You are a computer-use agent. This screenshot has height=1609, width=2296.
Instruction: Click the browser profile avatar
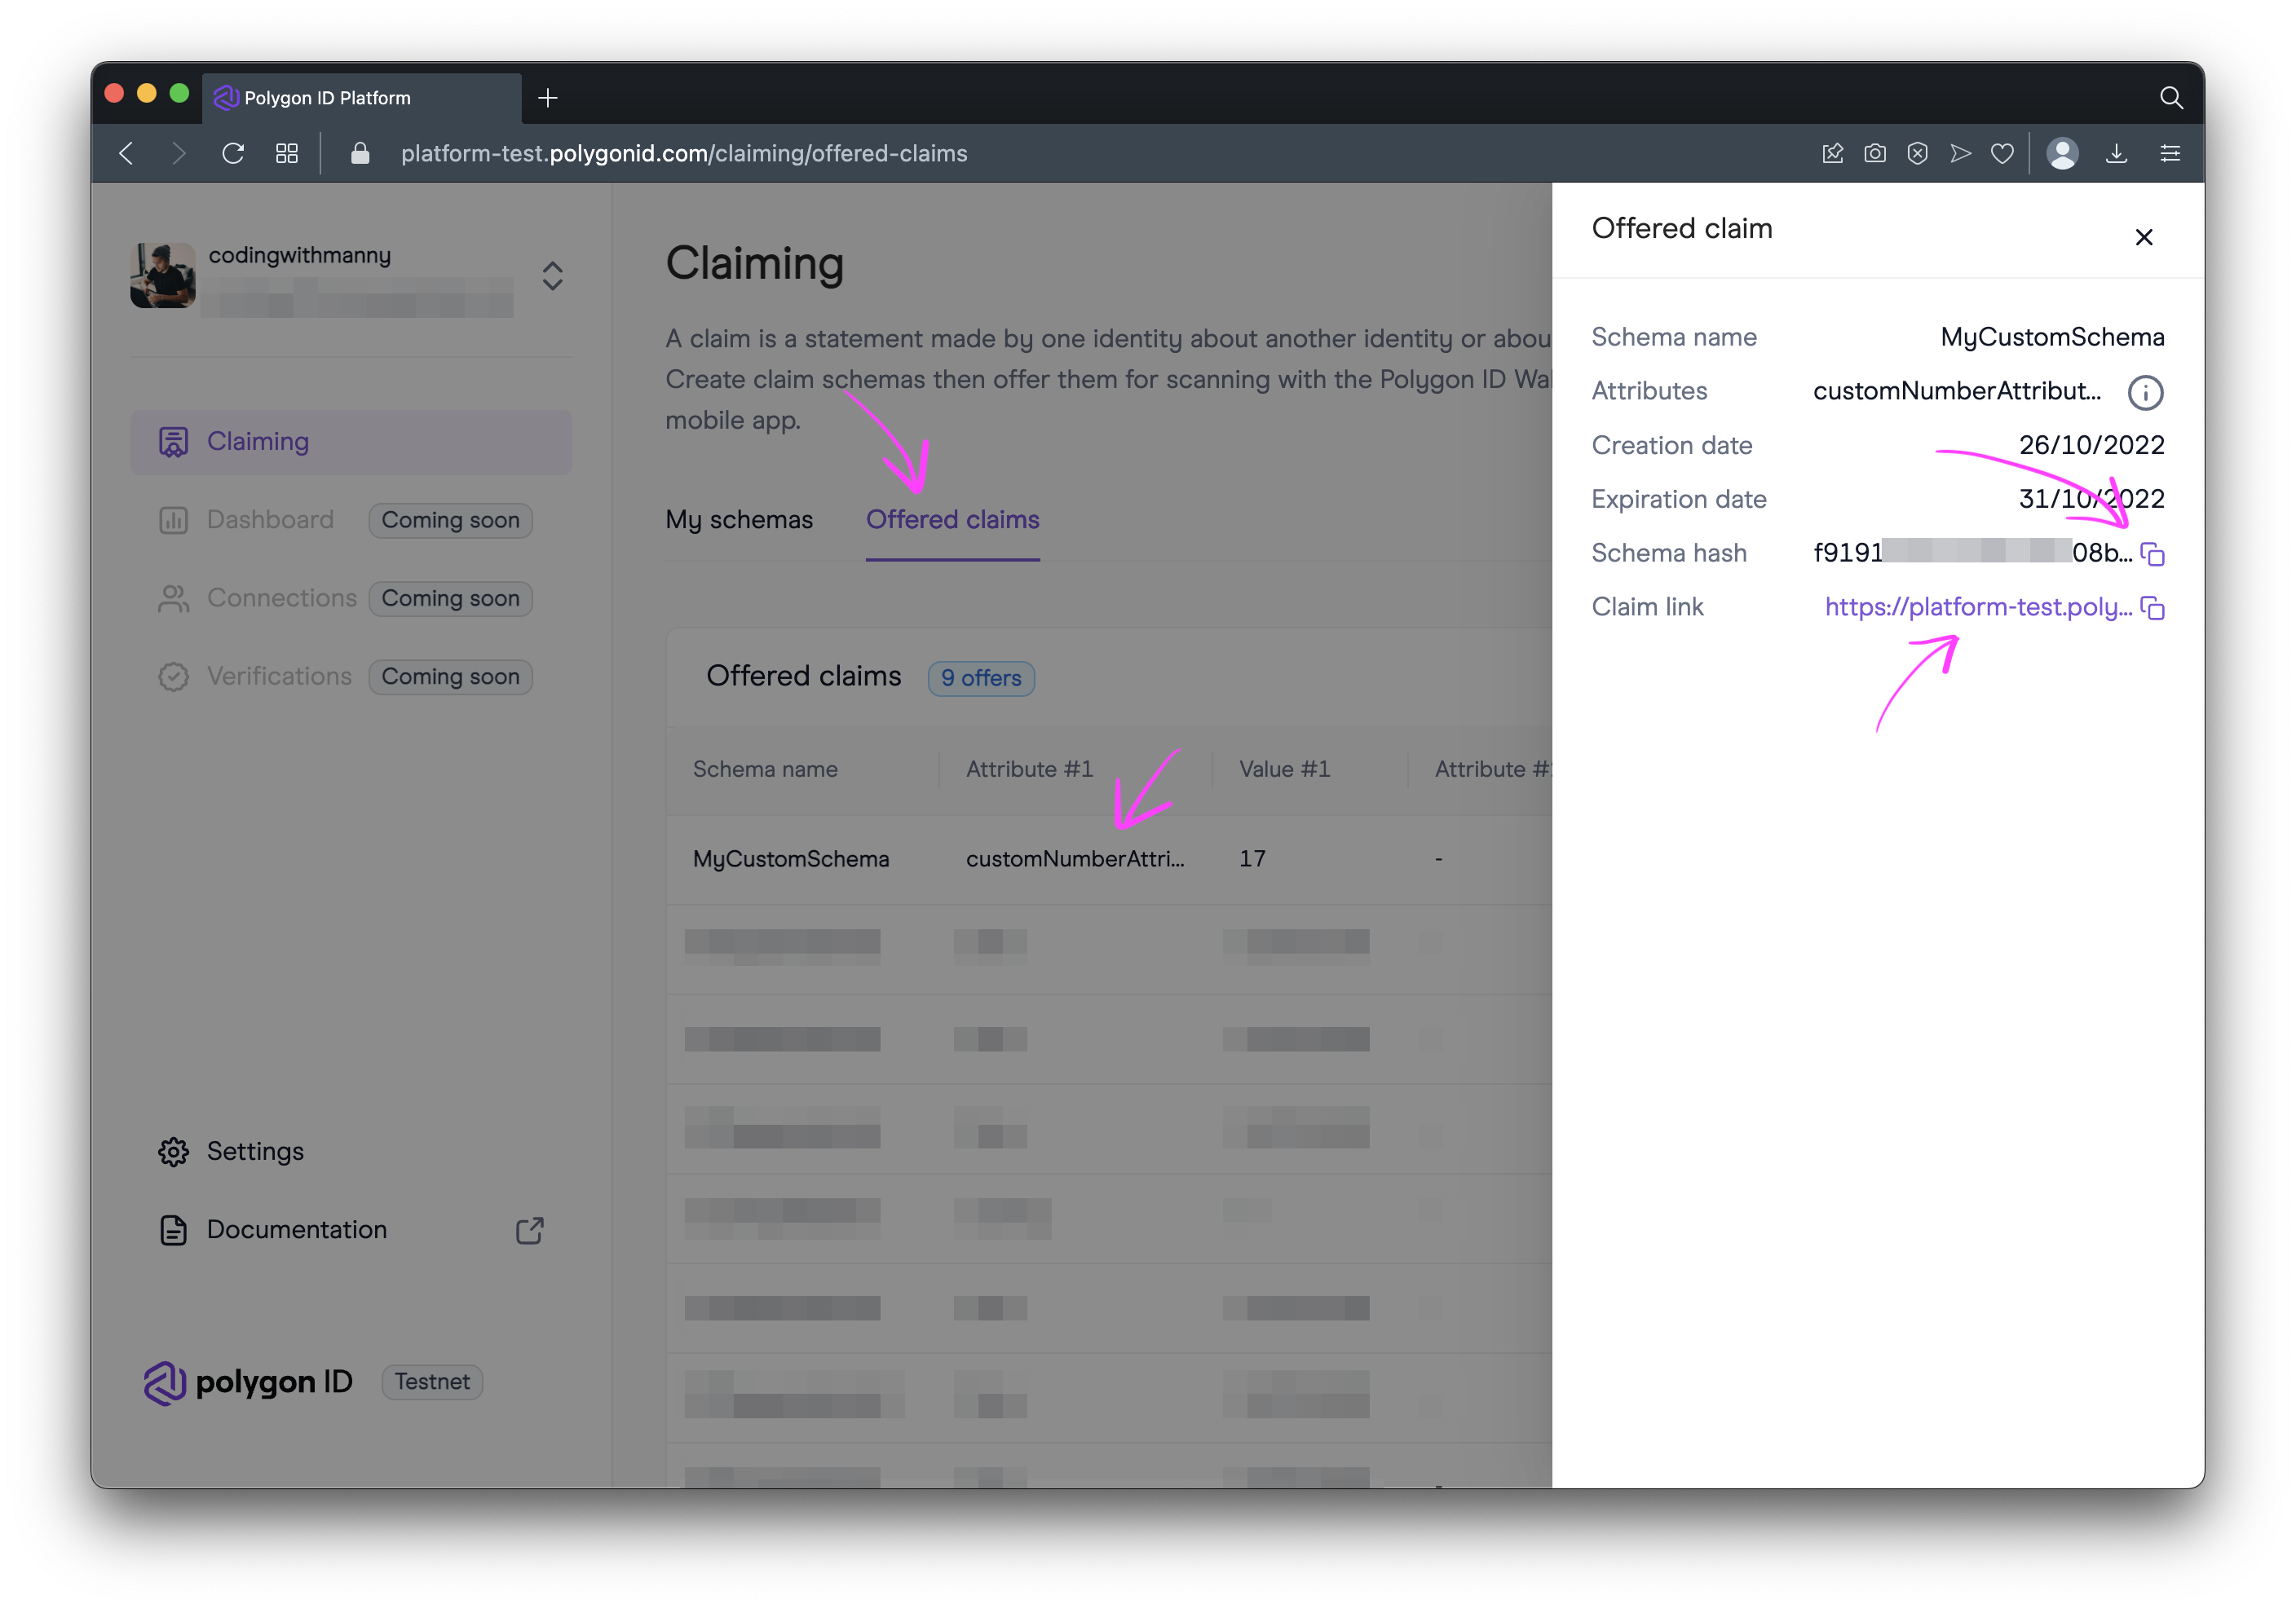[x=2062, y=153]
